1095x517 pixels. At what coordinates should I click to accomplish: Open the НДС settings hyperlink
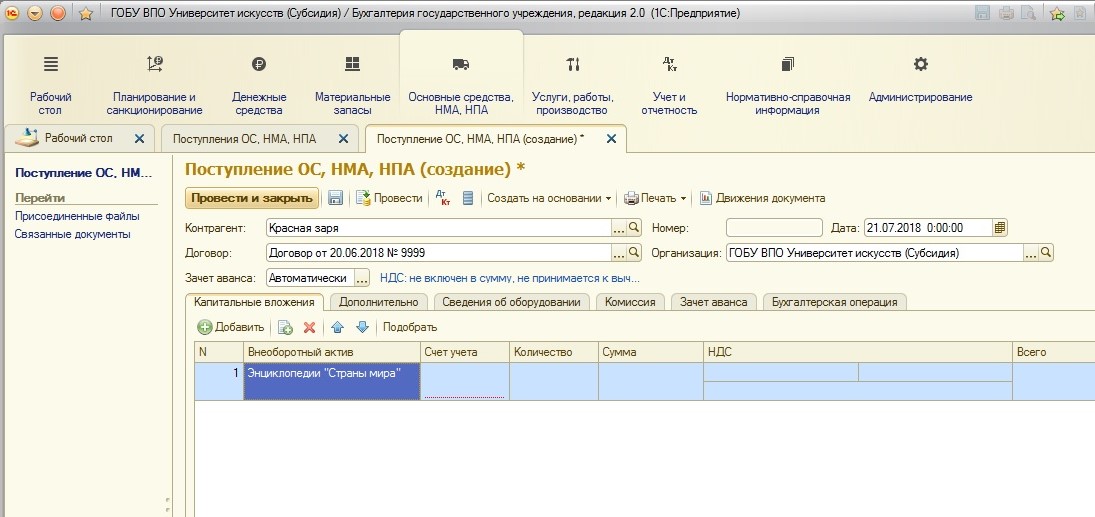pos(509,278)
